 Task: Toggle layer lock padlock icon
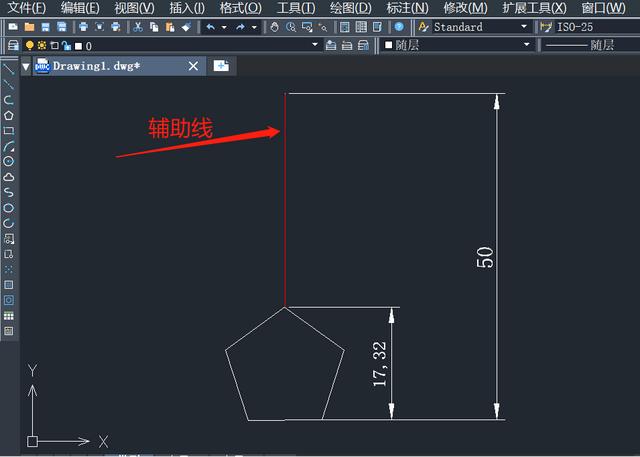click(x=67, y=45)
